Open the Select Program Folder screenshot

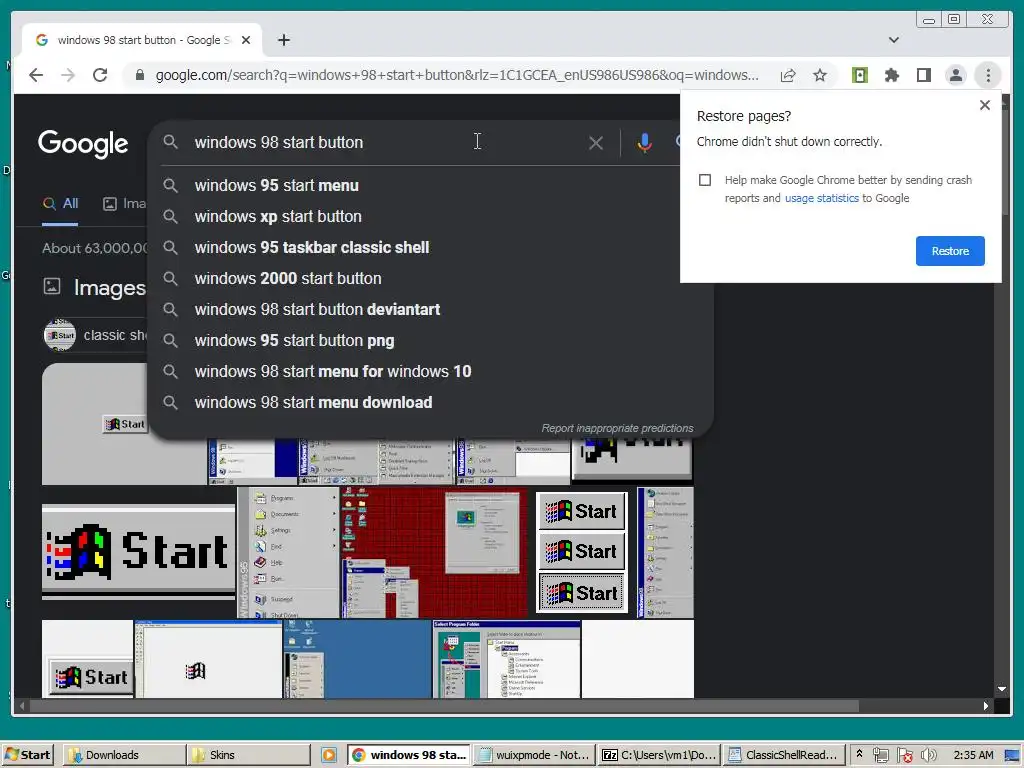click(x=506, y=659)
